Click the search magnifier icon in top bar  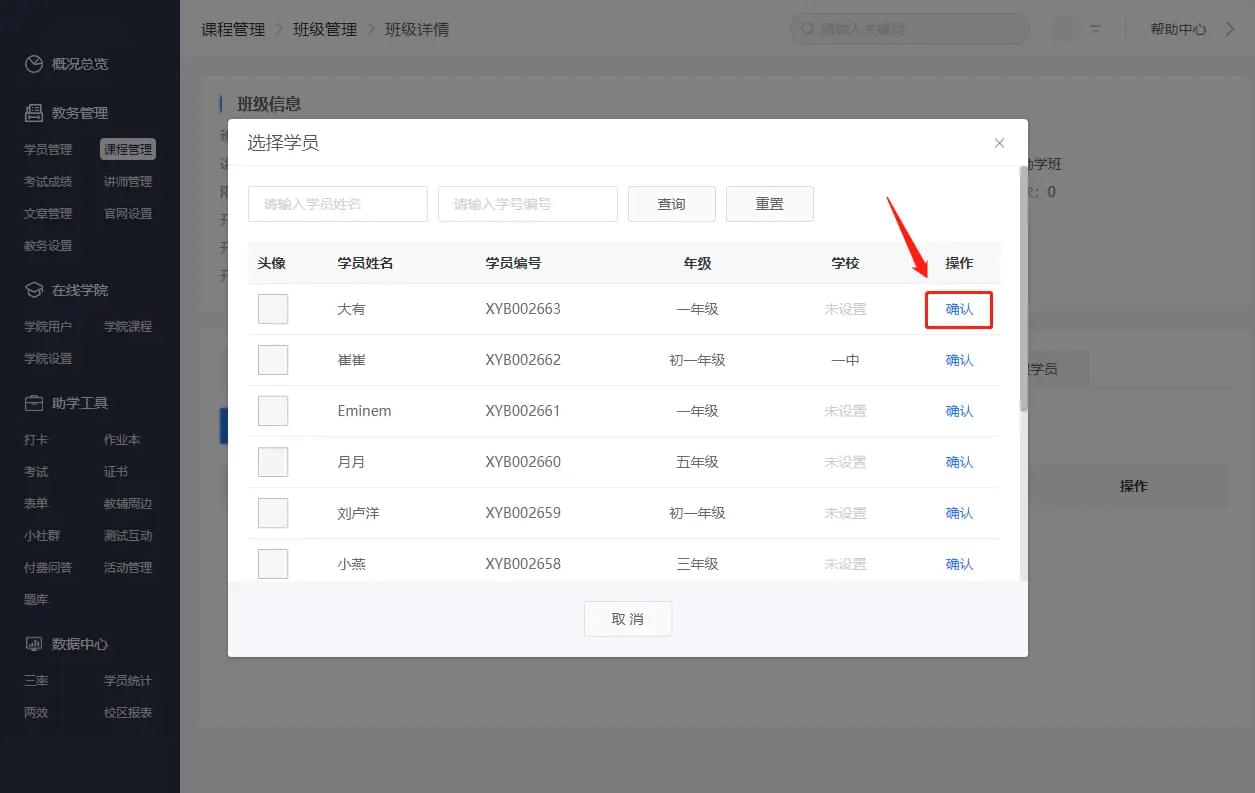point(806,29)
